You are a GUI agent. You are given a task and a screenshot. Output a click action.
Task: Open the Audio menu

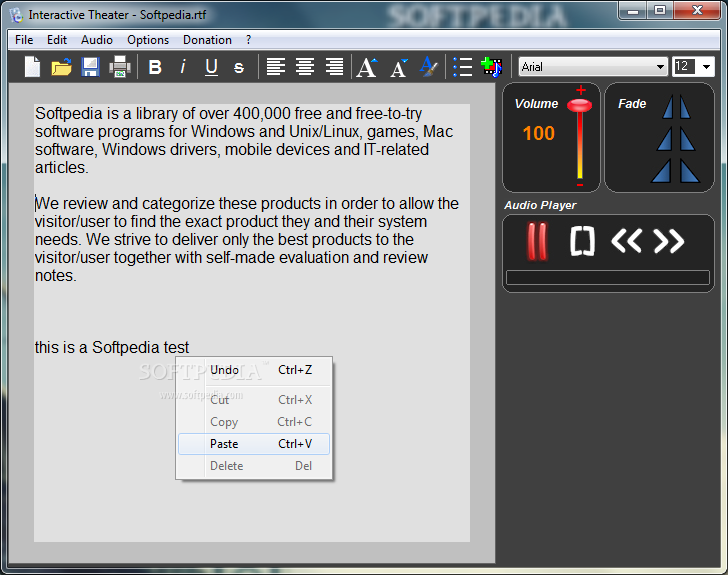(97, 40)
